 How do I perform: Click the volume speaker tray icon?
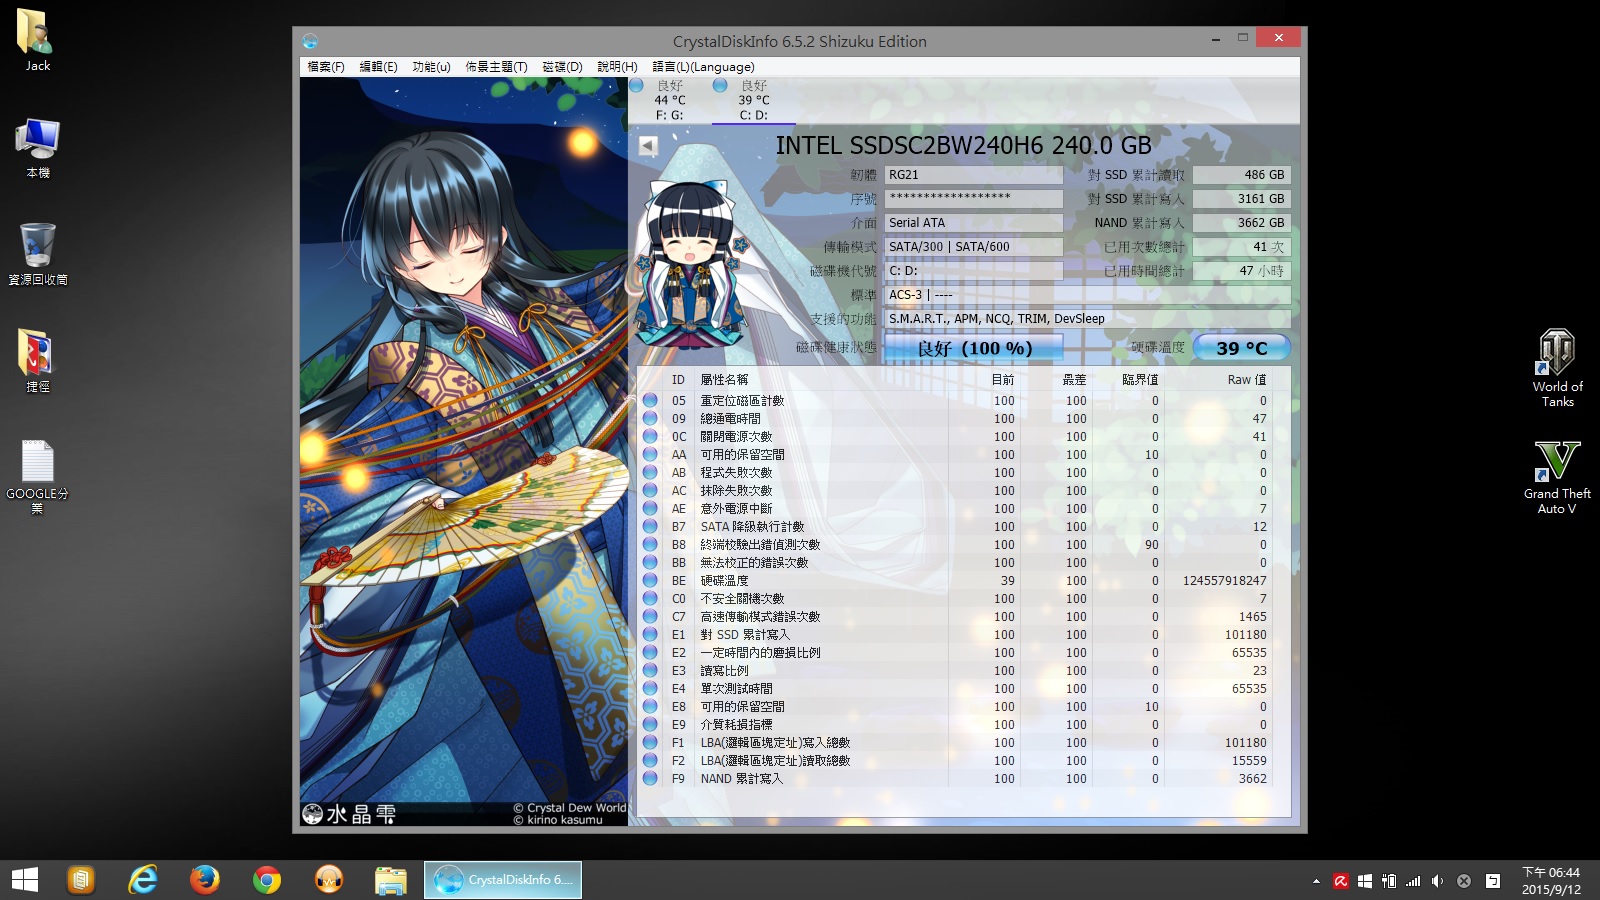click(1437, 881)
